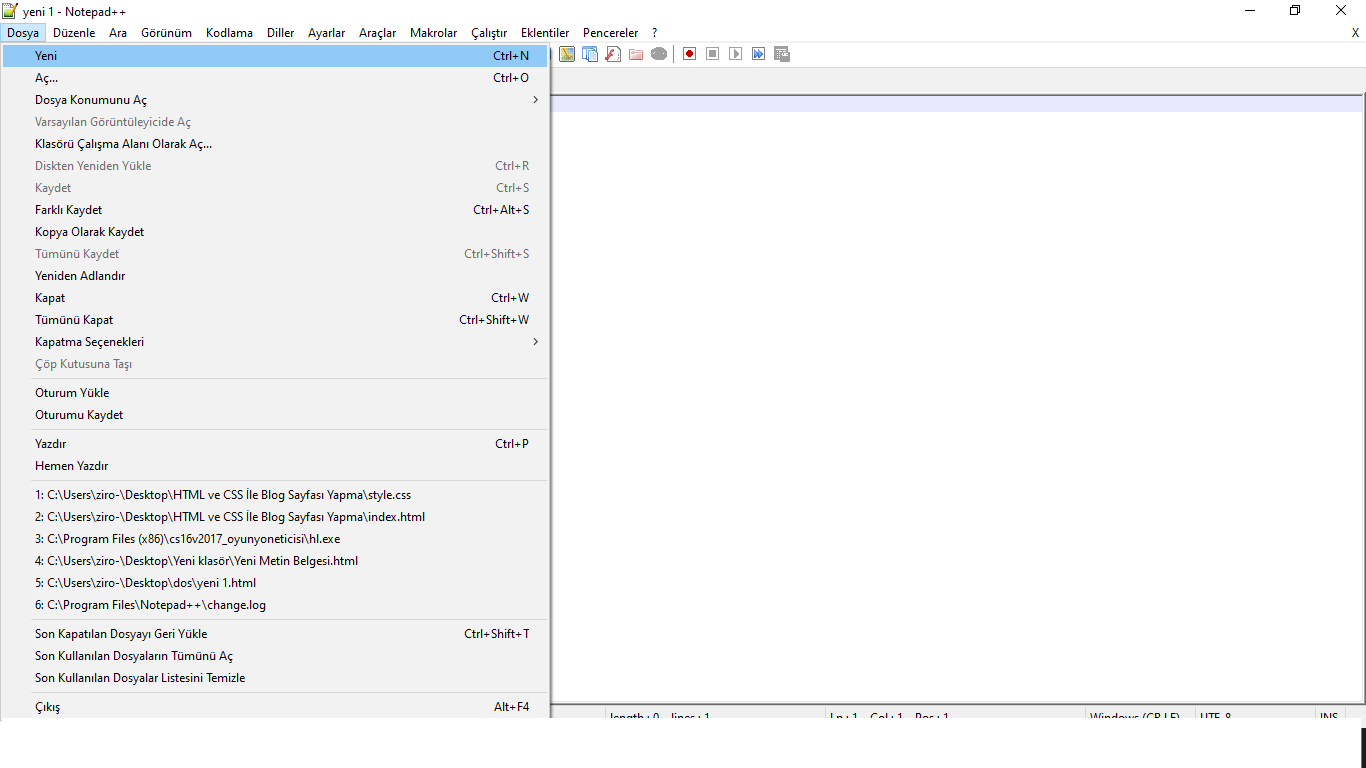
Task: Open the Pencereler menu
Action: pos(610,33)
